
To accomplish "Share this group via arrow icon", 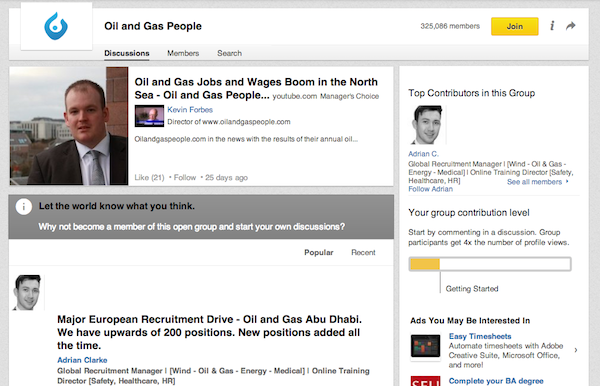I will [x=571, y=26].
